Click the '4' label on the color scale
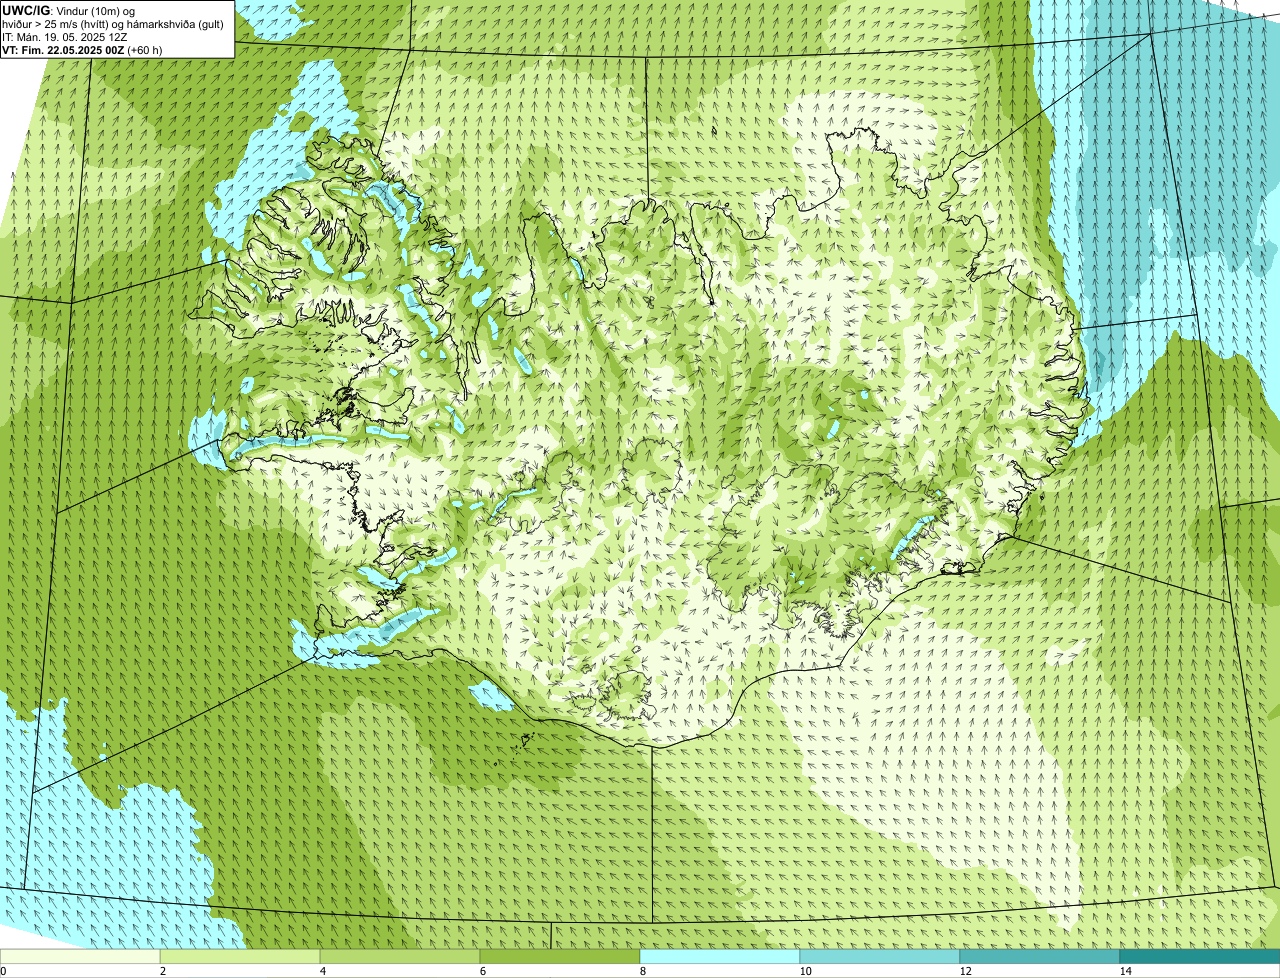 (322, 971)
